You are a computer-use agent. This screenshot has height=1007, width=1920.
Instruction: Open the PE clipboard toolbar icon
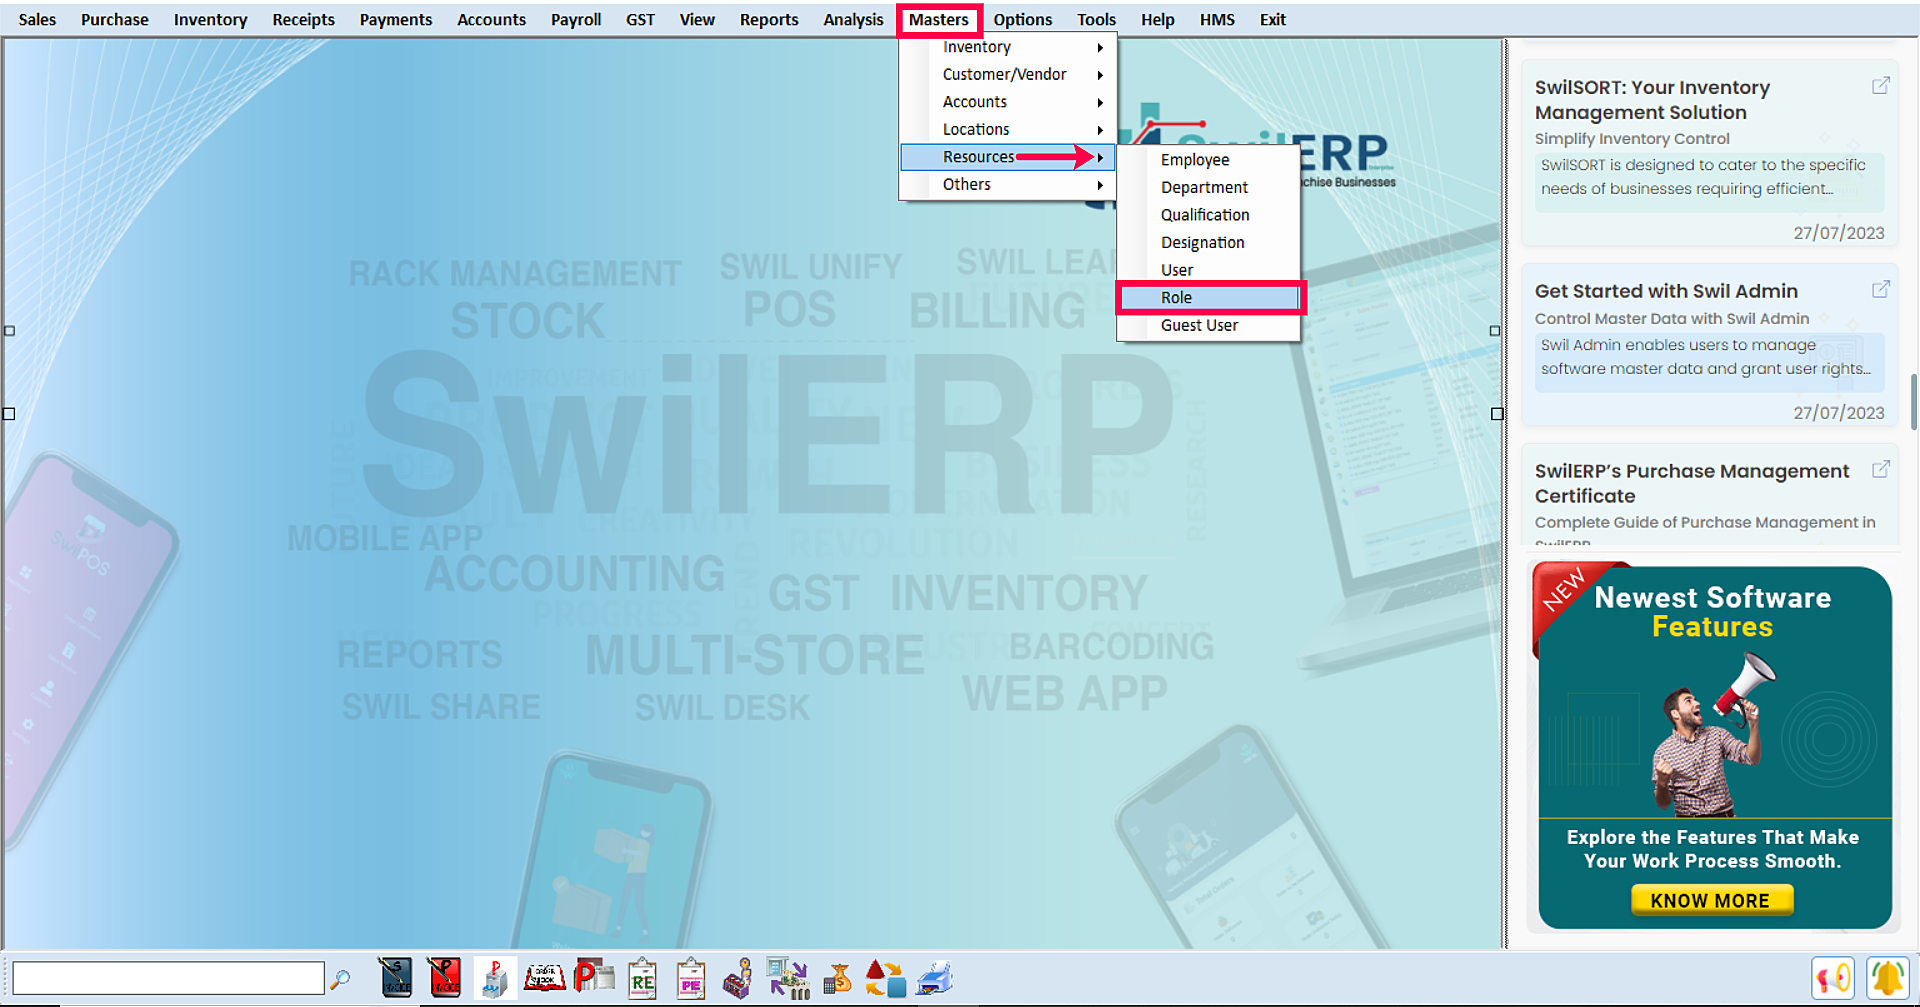pos(690,979)
